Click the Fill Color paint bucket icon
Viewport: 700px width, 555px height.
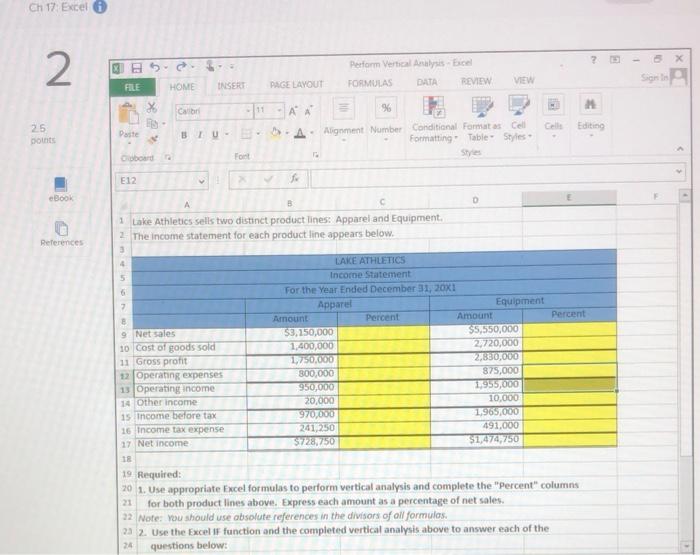[x=275, y=133]
